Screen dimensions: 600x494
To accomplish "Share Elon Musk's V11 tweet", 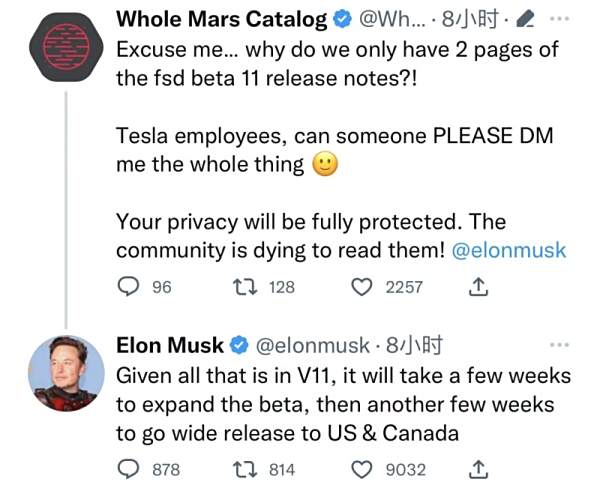I will pyautogui.click(x=478, y=469).
